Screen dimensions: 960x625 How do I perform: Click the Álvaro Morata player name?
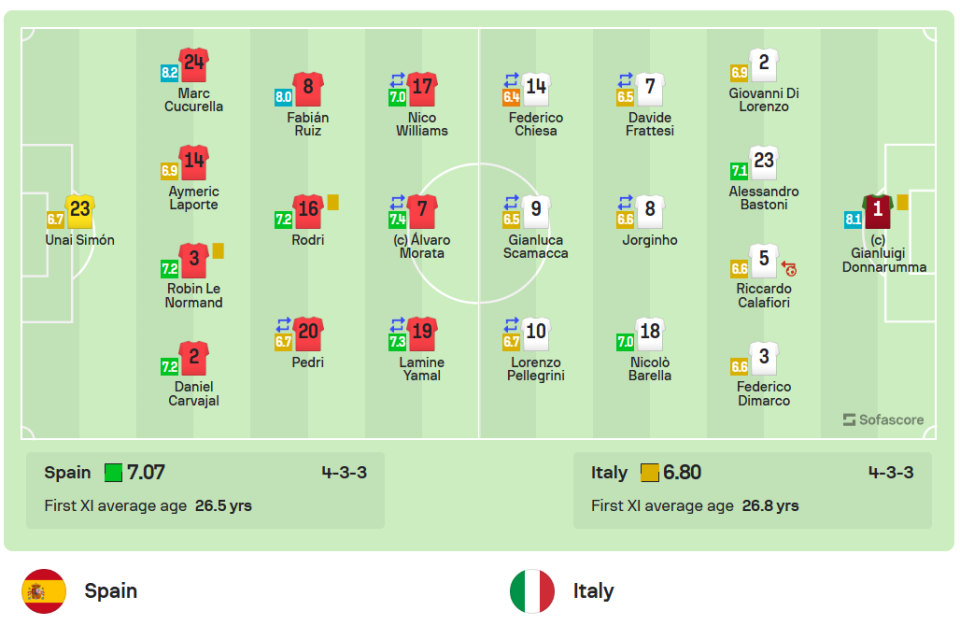pyautogui.click(x=422, y=246)
